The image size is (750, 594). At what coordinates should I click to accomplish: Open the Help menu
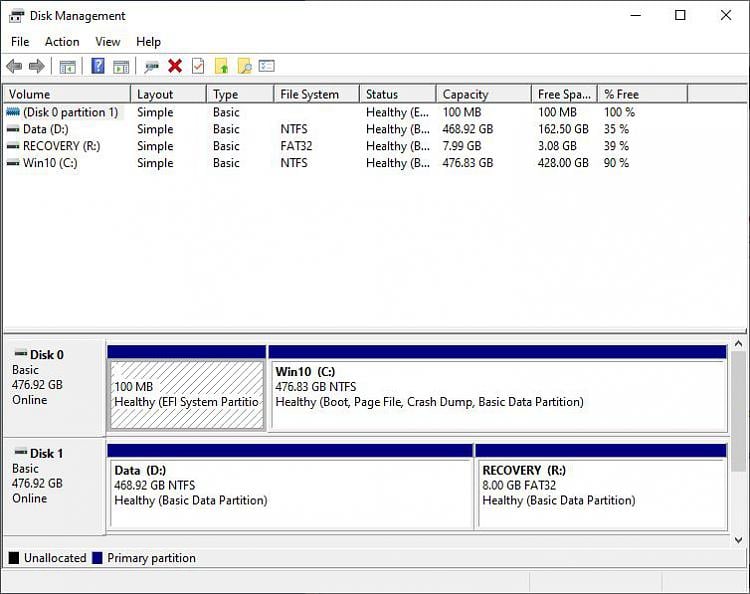(148, 42)
